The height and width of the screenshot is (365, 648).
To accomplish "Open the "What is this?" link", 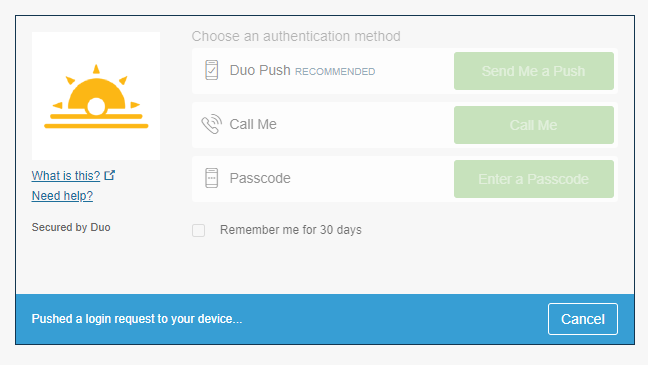I will [66, 176].
